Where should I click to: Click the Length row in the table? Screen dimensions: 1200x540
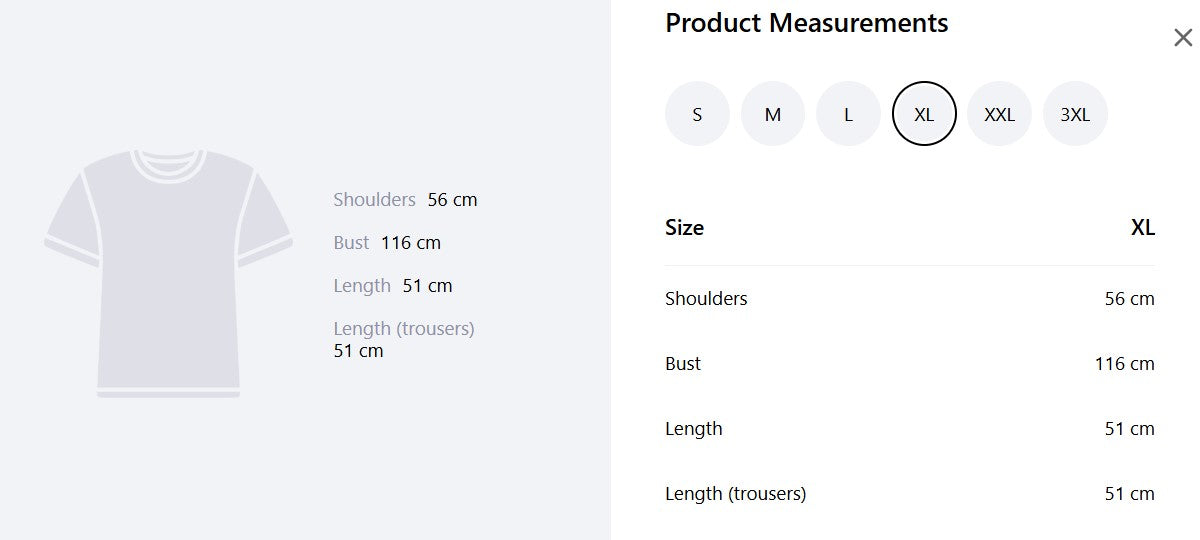point(909,429)
